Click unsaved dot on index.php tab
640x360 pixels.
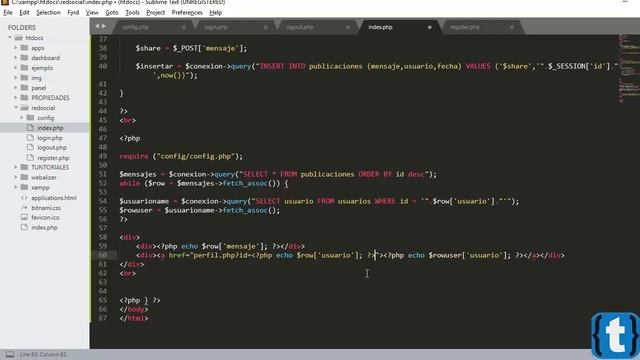pos(429,27)
